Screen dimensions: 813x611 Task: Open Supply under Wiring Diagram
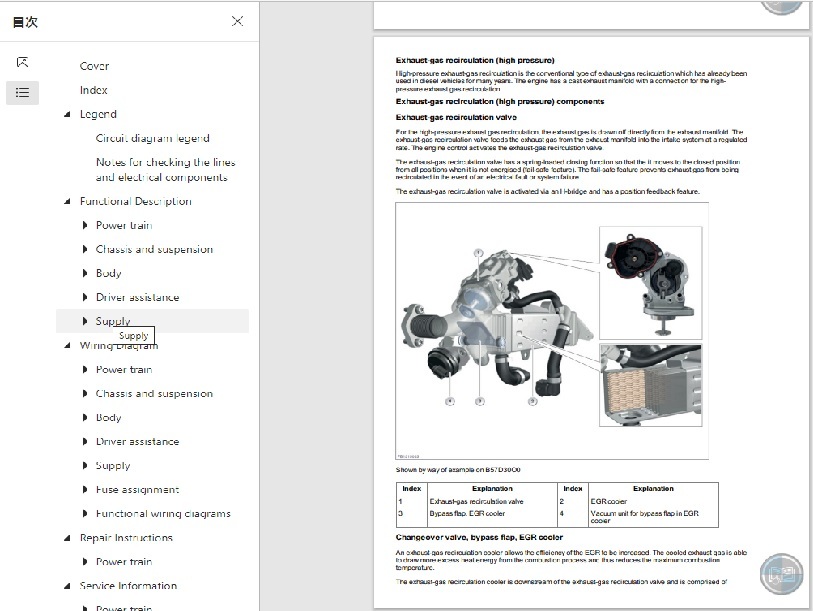coord(113,466)
